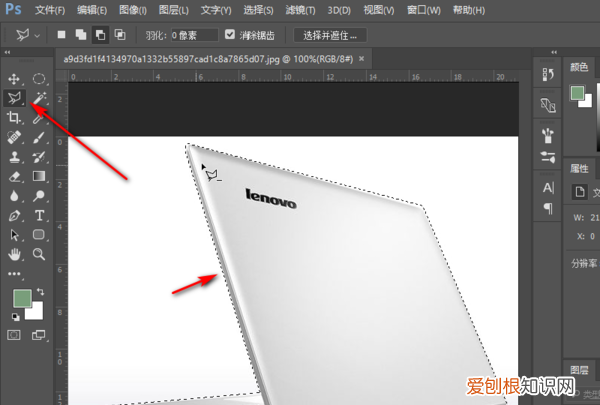The width and height of the screenshot is (600, 405).
Task: Open the 3D panel icon
Action: (548, 105)
